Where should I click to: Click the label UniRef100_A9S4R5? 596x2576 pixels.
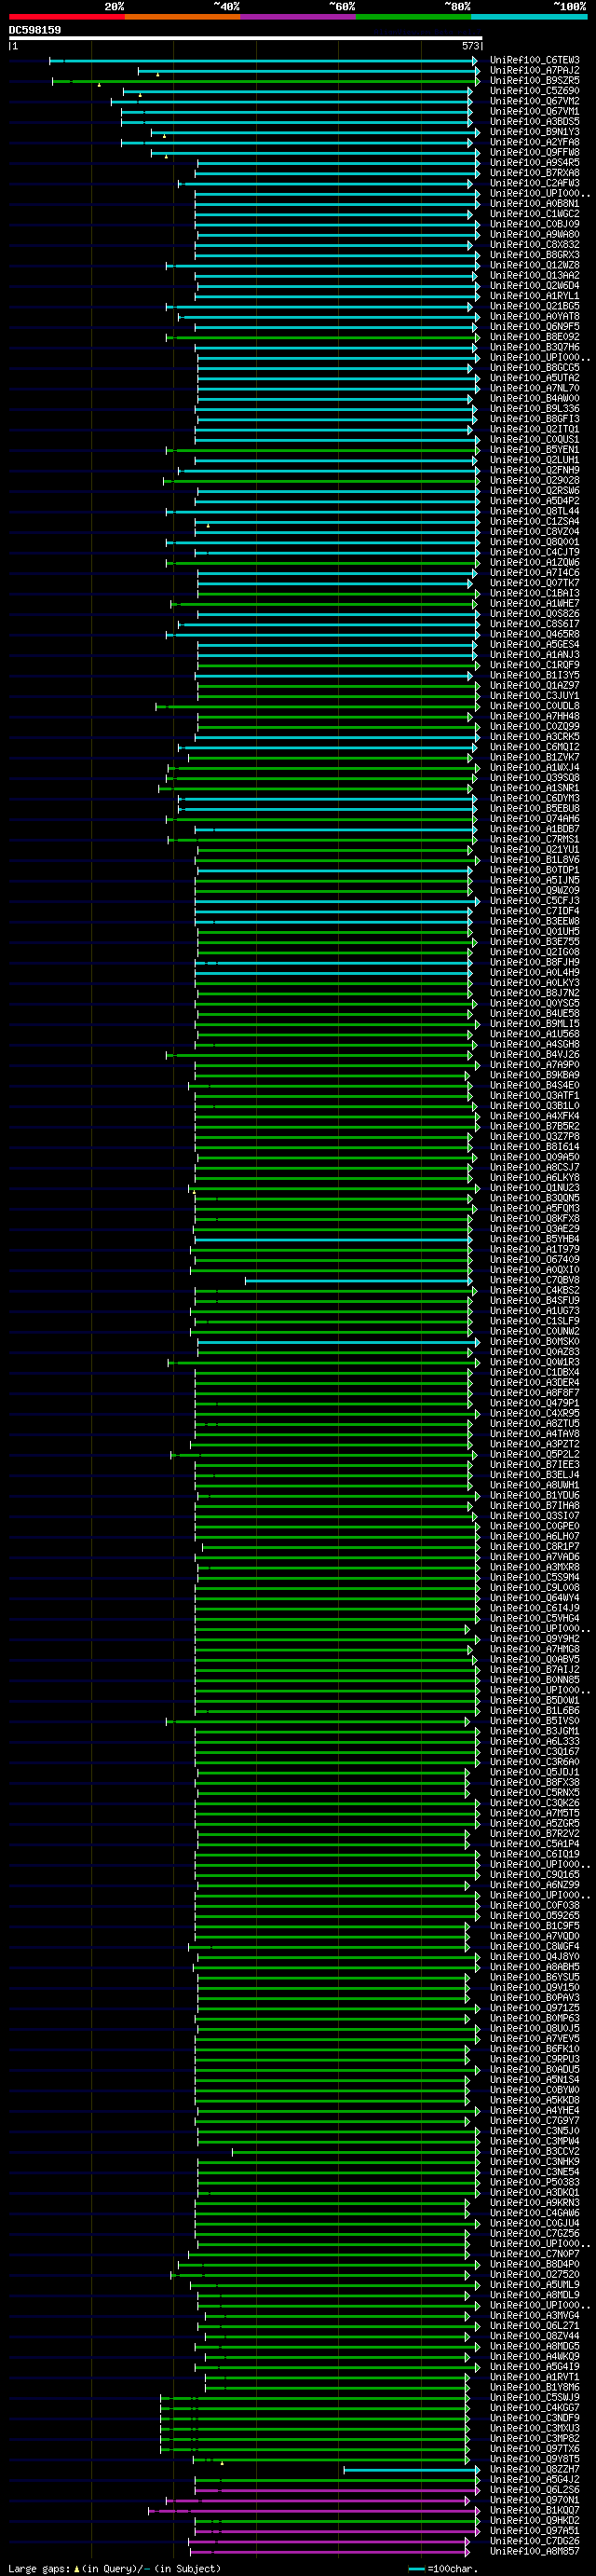coord(534,162)
